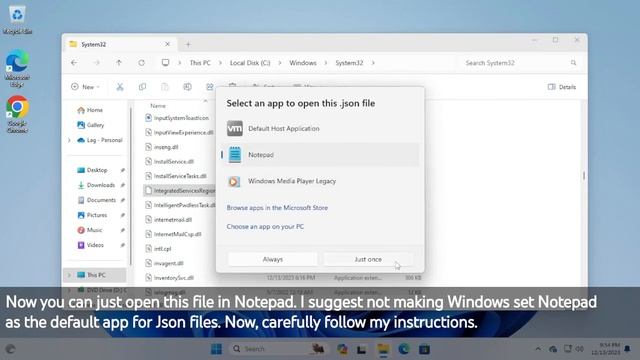This screenshot has height=360, width=640.
Task: Add a new File Explorer tab
Action: click(x=188, y=44)
